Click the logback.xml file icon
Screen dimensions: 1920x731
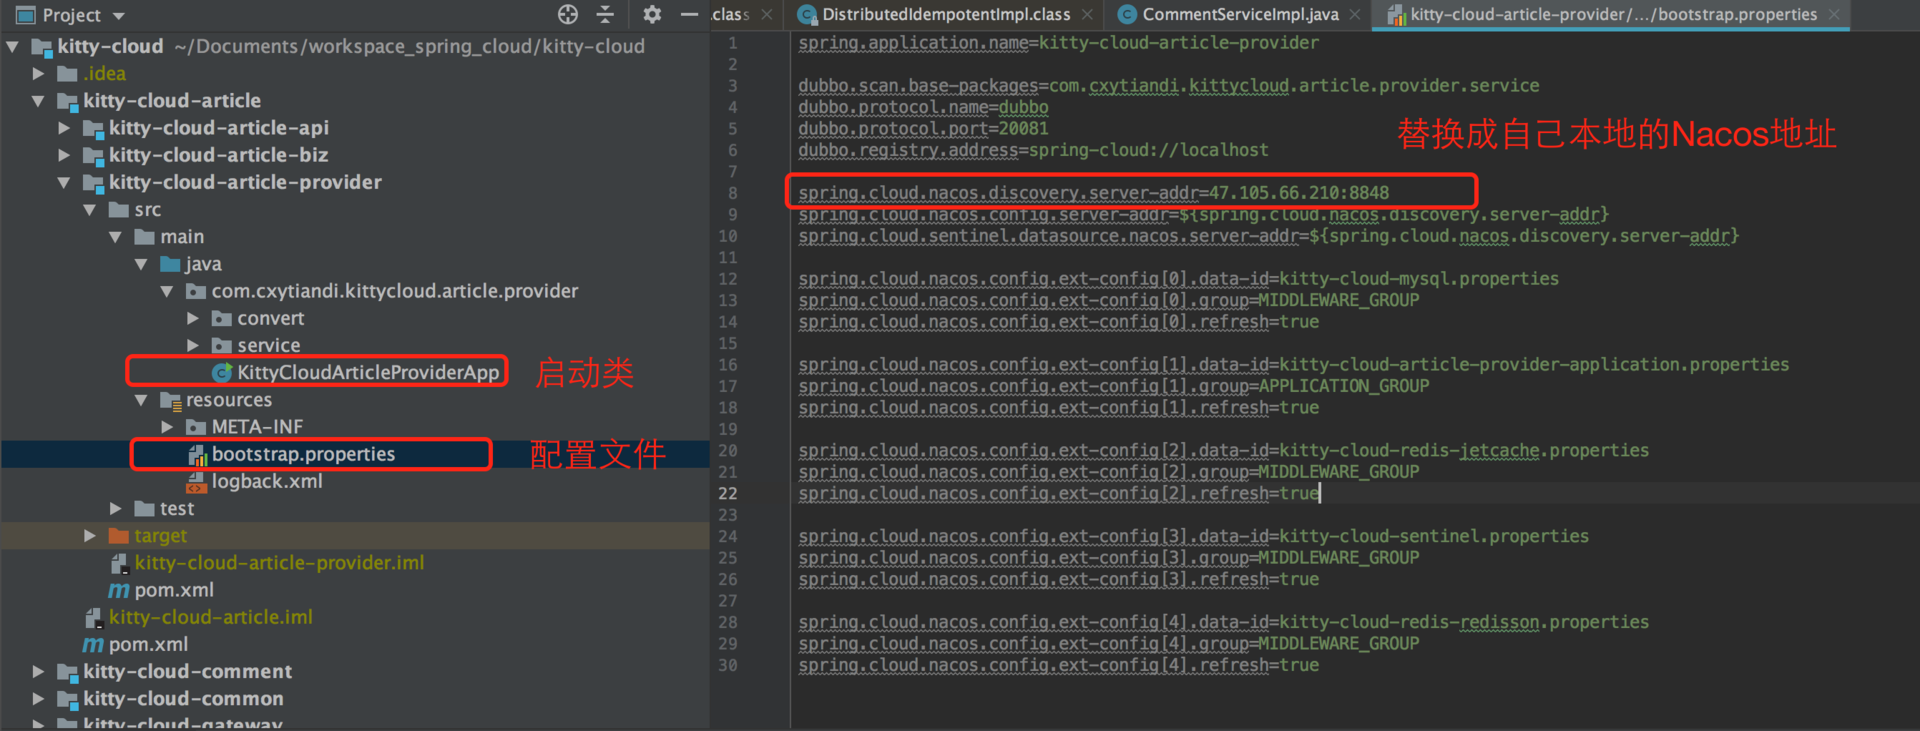pyautogui.click(x=197, y=482)
